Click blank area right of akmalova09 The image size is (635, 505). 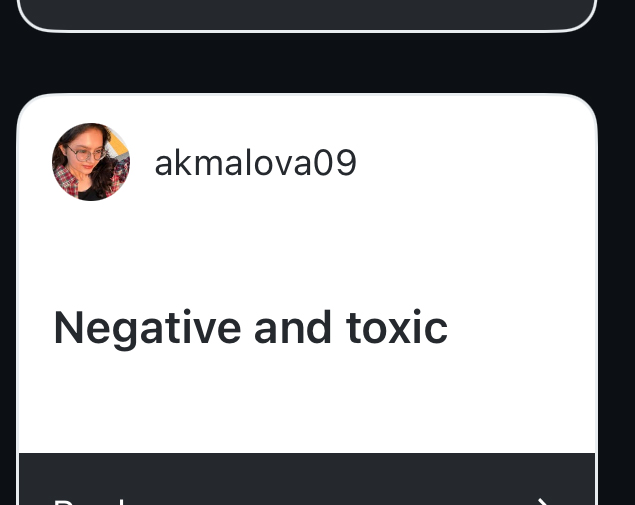coord(474,163)
